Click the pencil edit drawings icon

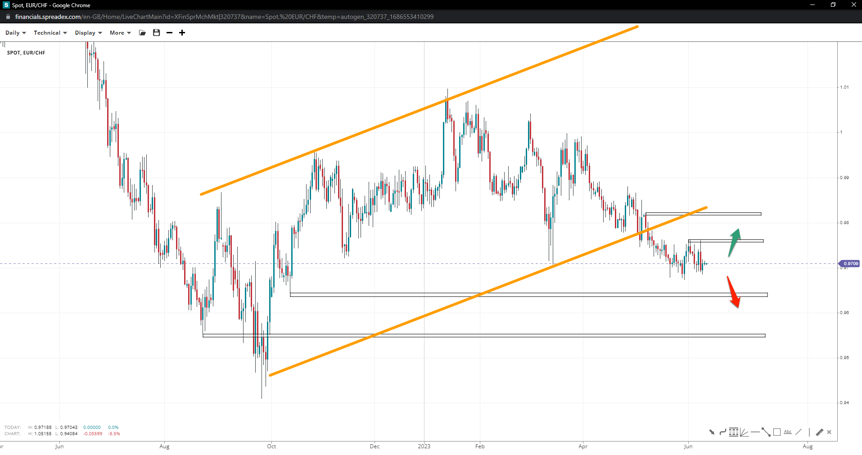pyautogui.click(x=819, y=432)
